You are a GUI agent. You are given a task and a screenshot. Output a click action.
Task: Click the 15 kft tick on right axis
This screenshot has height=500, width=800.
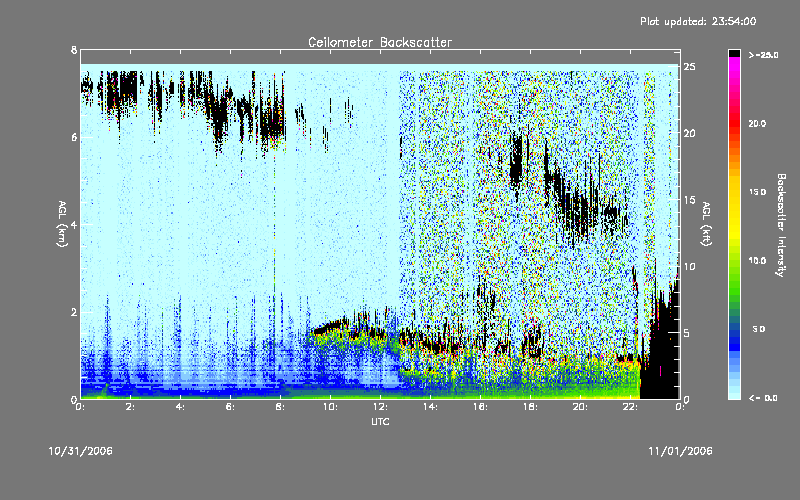point(689,200)
